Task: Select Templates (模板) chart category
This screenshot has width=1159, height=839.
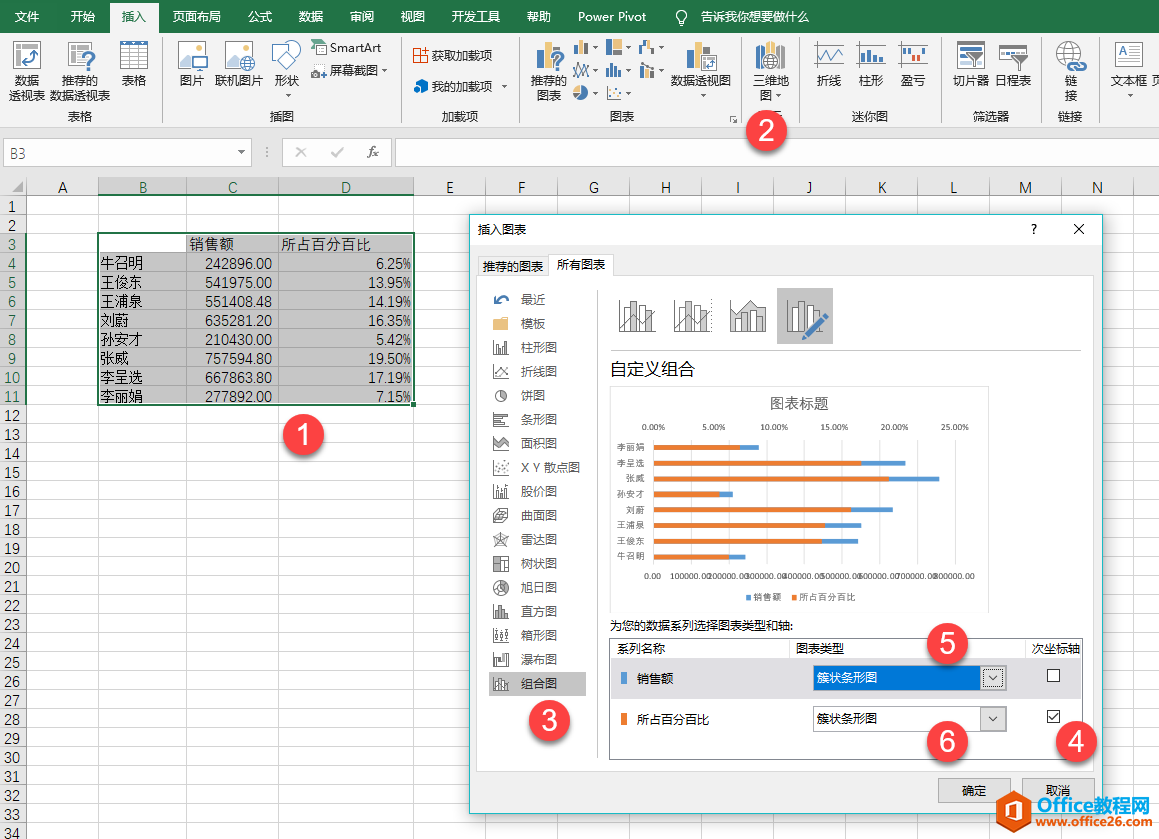Action: tap(537, 324)
